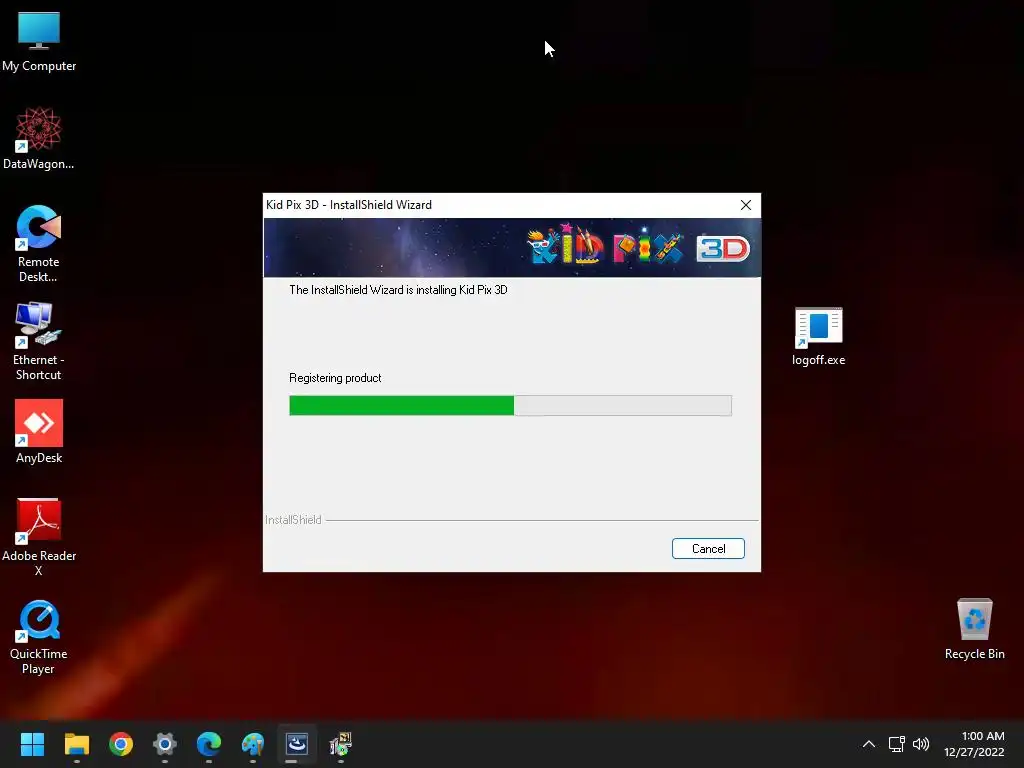Image resolution: width=1024 pixels, height=768 pixels.
Task: Open the Paint app taskbar icon
Action: coord(253,744)
